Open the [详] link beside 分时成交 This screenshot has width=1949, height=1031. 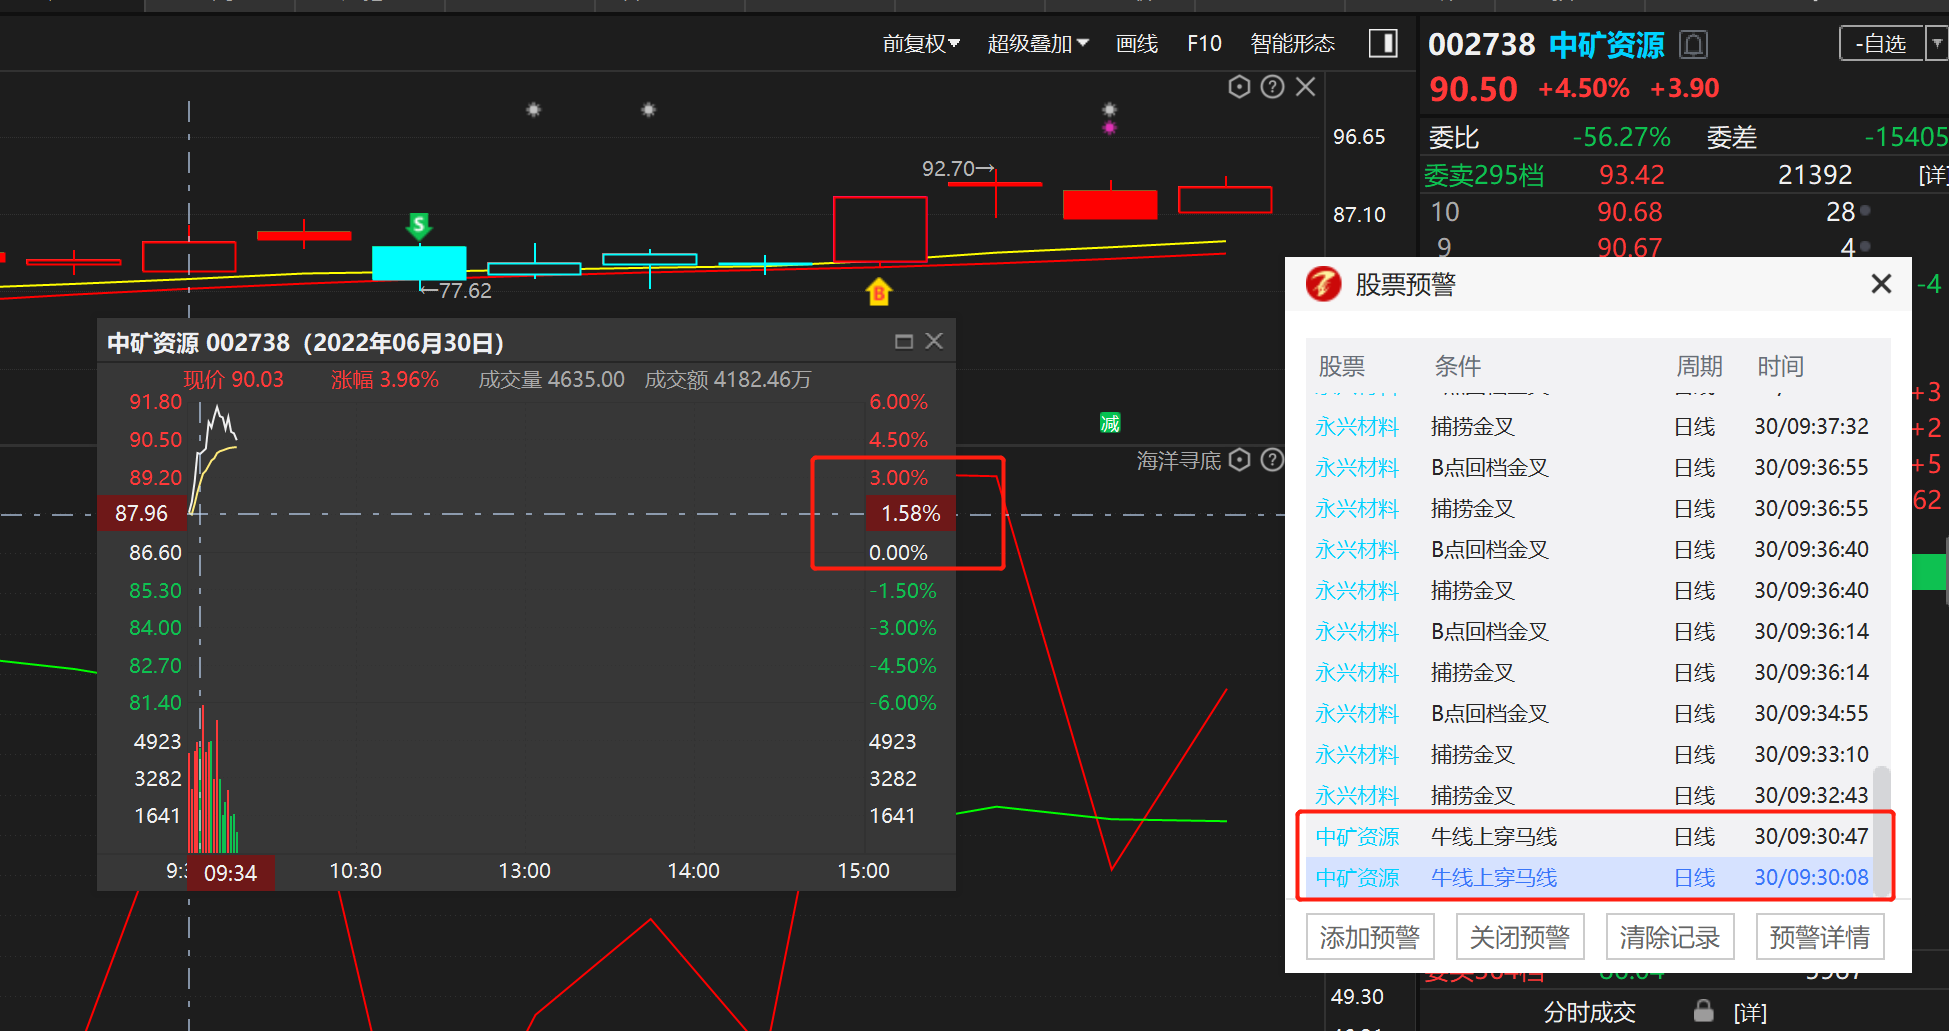(x=1750, y=1012)
